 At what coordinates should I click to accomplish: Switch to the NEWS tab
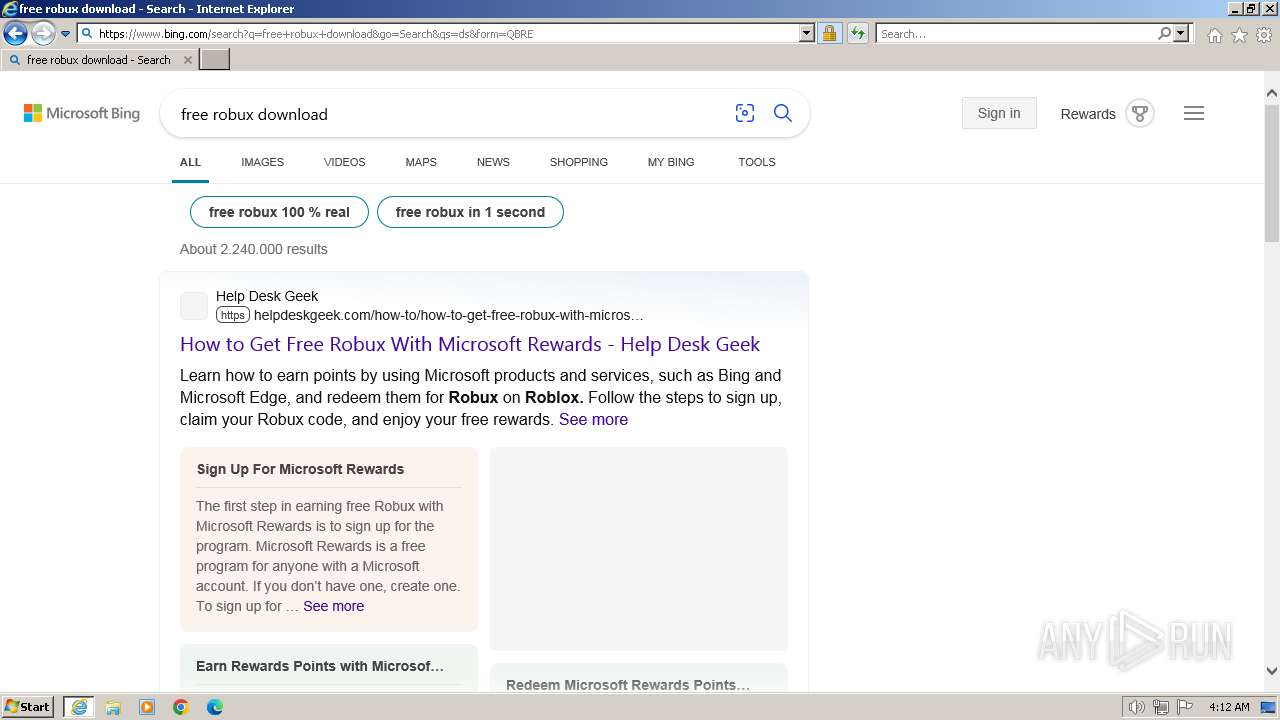click(x=493, y=162)
